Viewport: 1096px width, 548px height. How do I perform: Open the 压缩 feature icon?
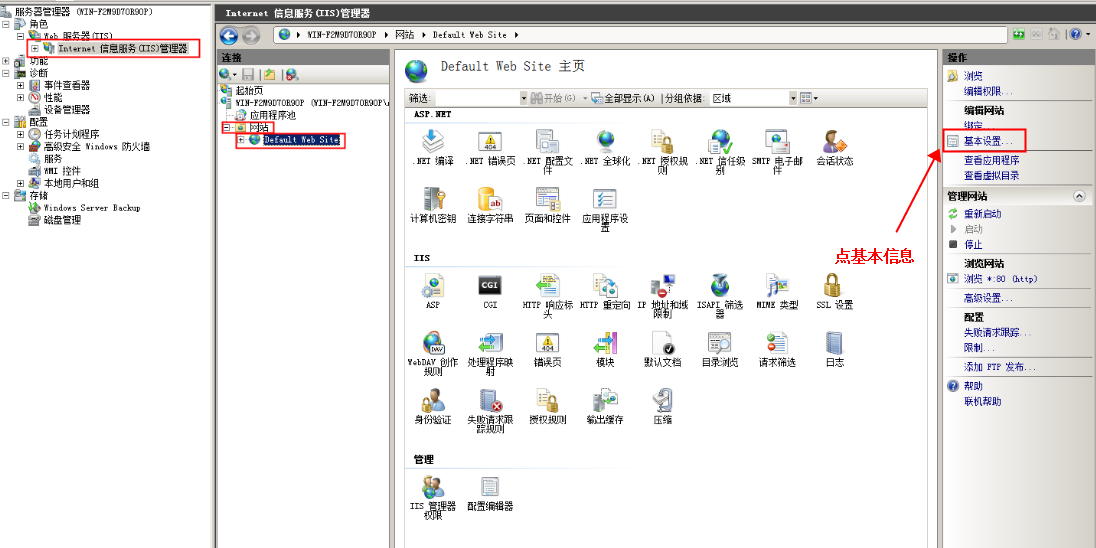[662, 403]
